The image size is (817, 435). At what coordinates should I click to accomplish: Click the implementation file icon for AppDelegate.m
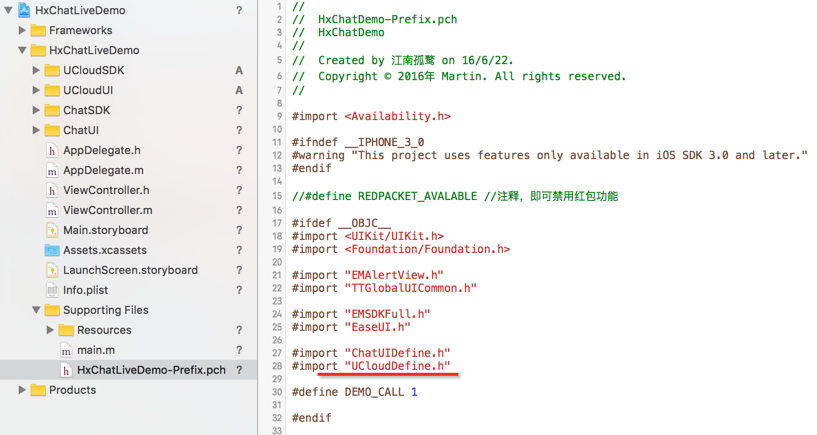click(x=52, y=170)
